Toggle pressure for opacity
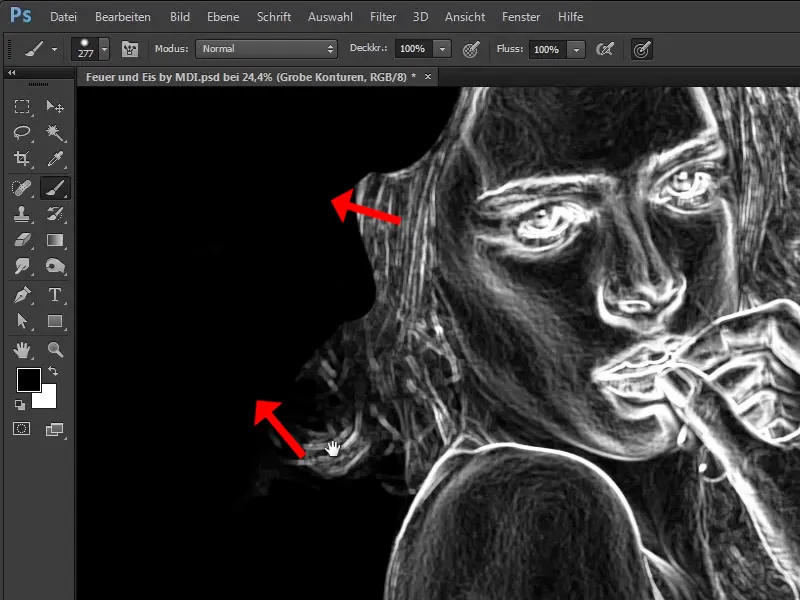Image resolution: width=800 pixels, height=600 pixels. pos(471,49)
